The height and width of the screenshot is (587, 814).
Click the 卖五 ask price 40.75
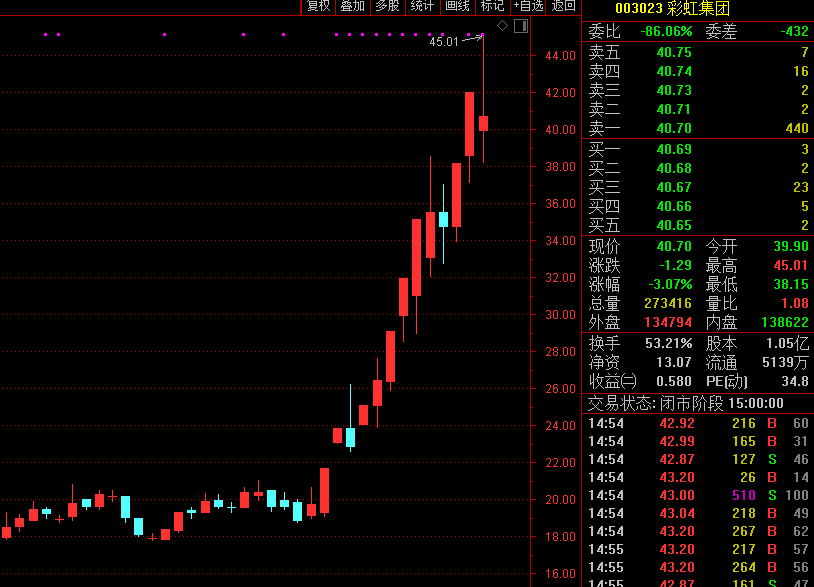(674, 52)
